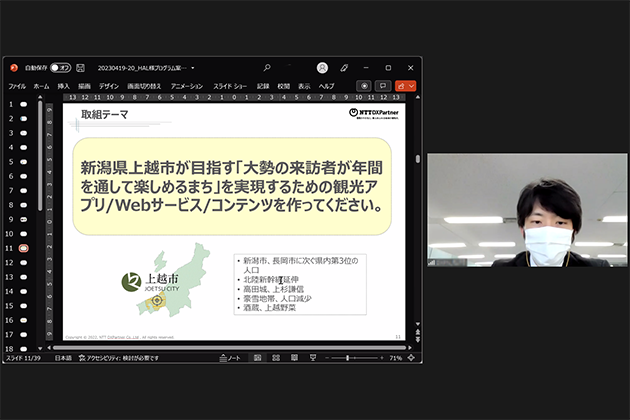Switch to Normal view icon
This screenshot has height=420, width=630.
coord(258,358)
